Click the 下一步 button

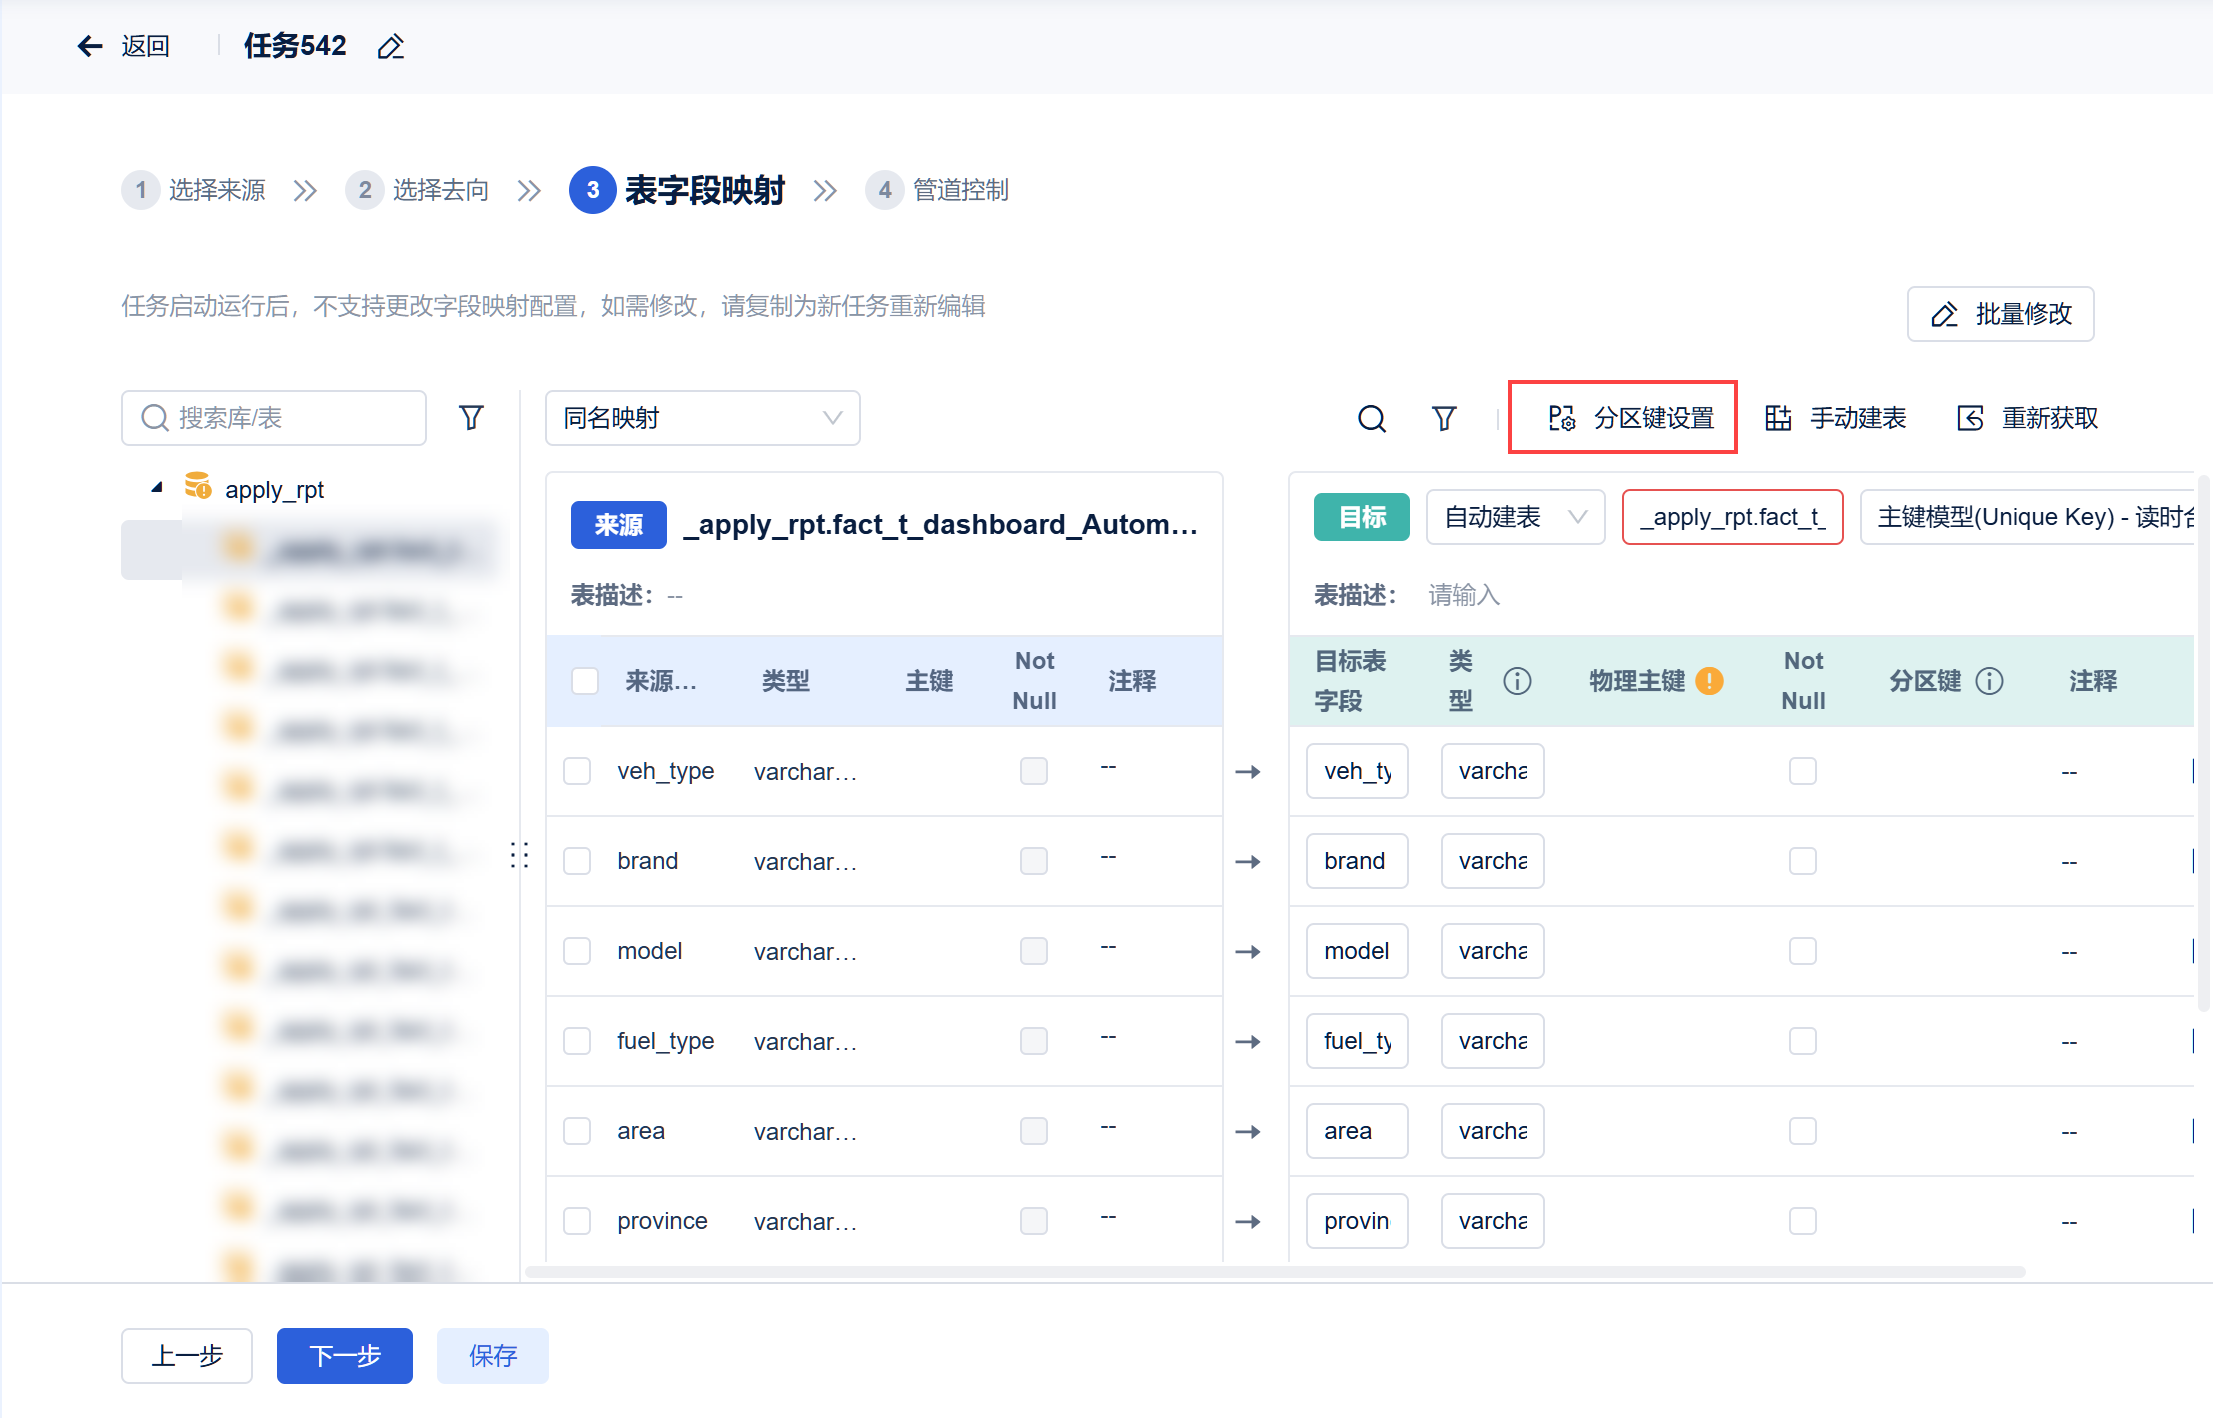(x=344, y=1355)
